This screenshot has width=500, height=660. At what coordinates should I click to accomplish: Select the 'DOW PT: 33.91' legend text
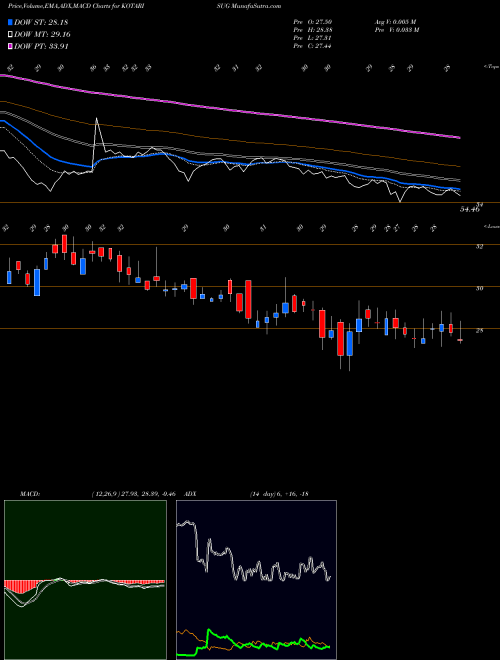(41, 46)
